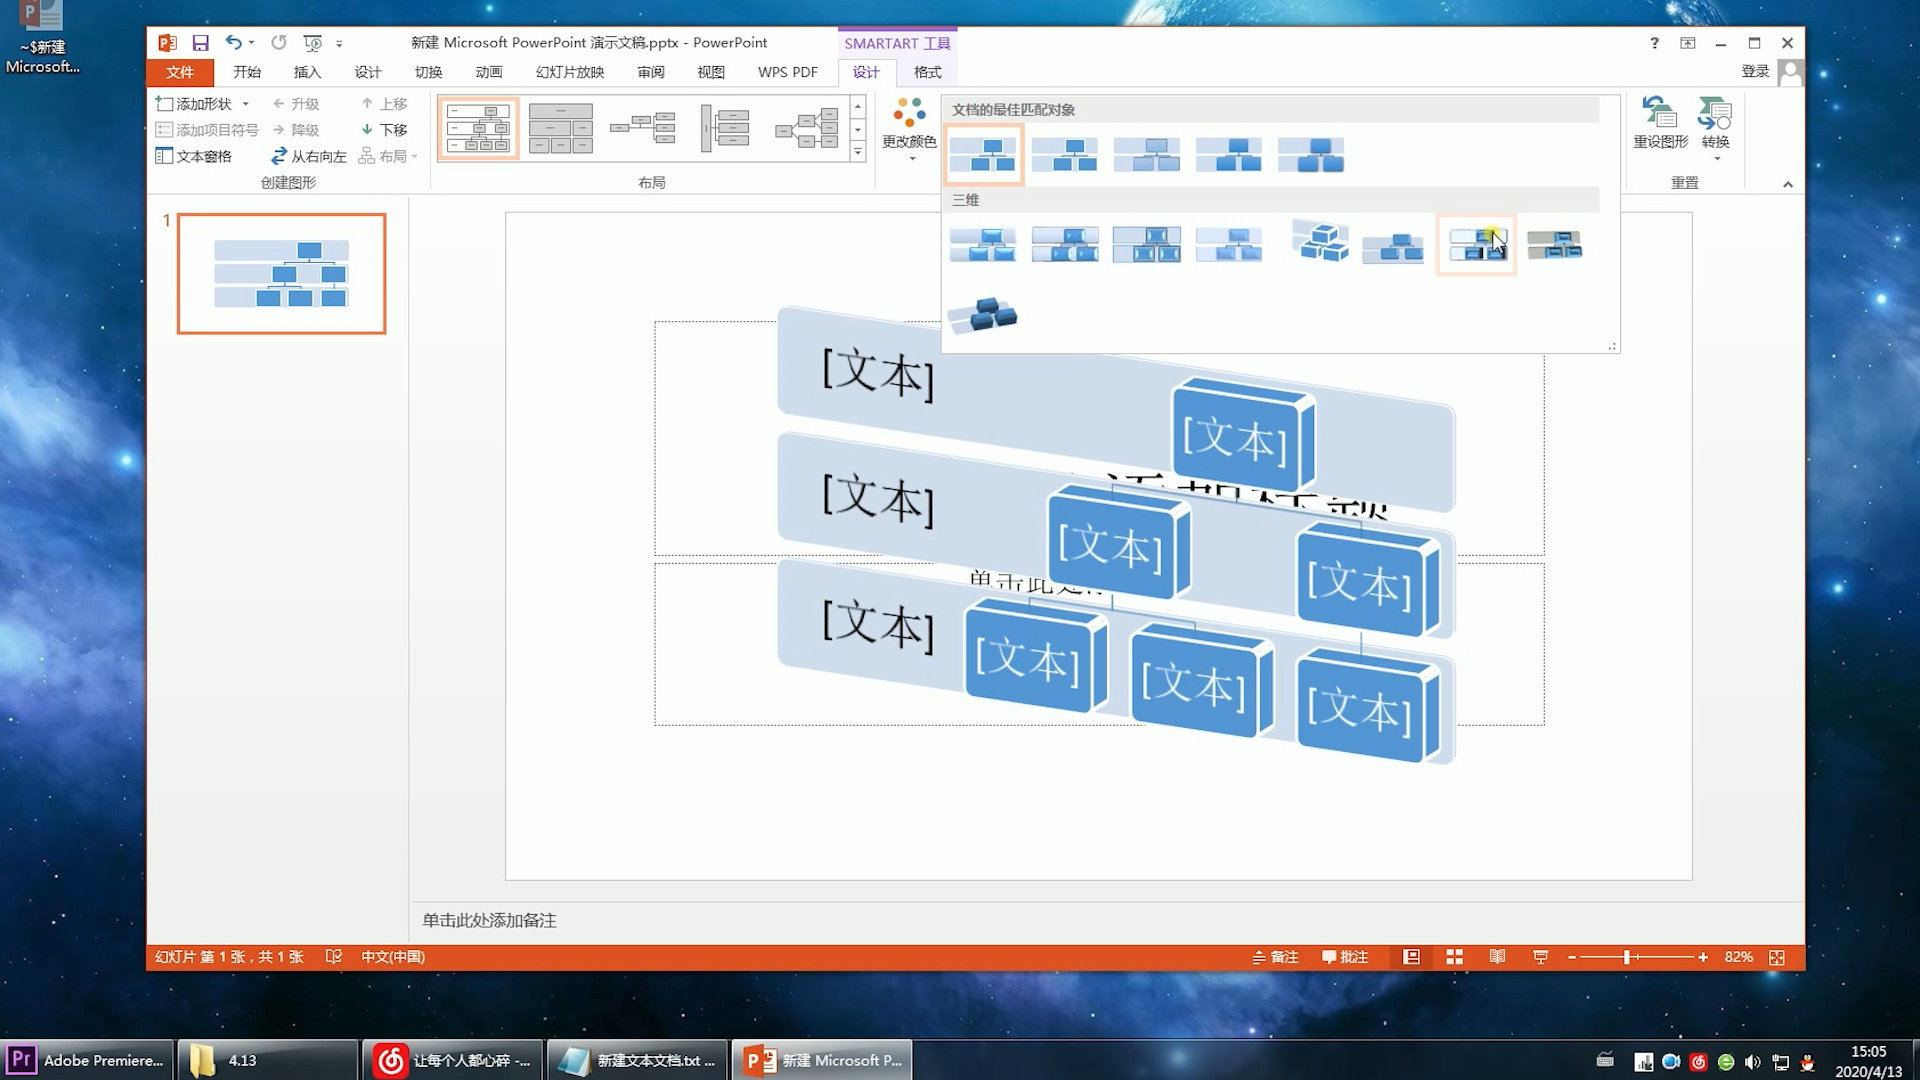The height and width of the screenshot is (1080, 1920).
Task: Toggle the 备注 notes pane in status bar
Action: pos(1275,957)
